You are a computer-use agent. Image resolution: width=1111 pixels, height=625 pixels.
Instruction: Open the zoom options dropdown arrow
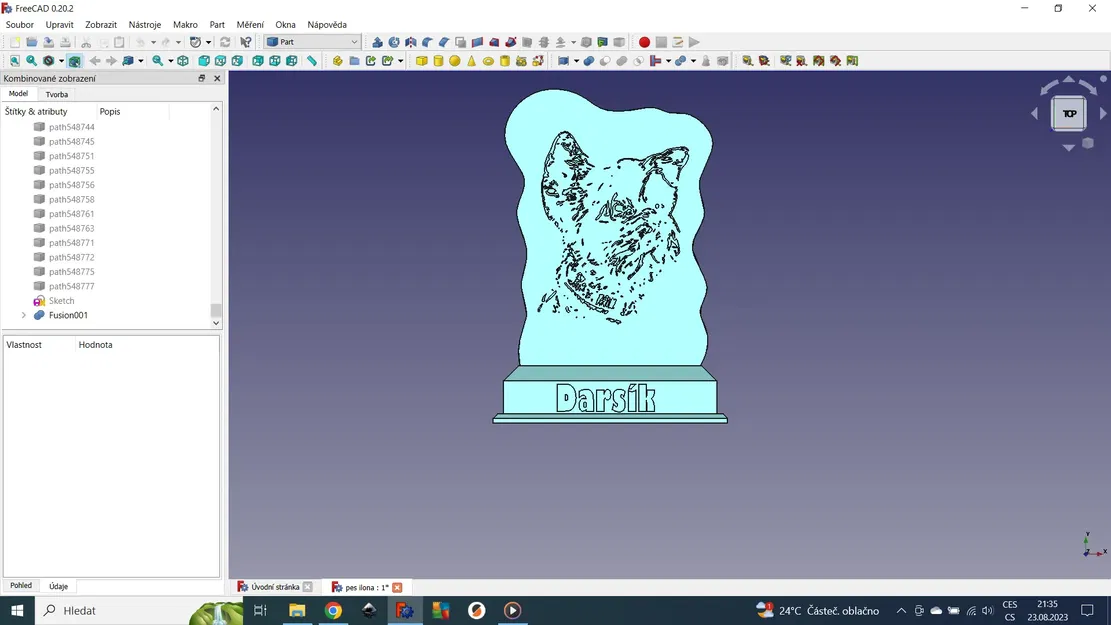coord(171,61)
